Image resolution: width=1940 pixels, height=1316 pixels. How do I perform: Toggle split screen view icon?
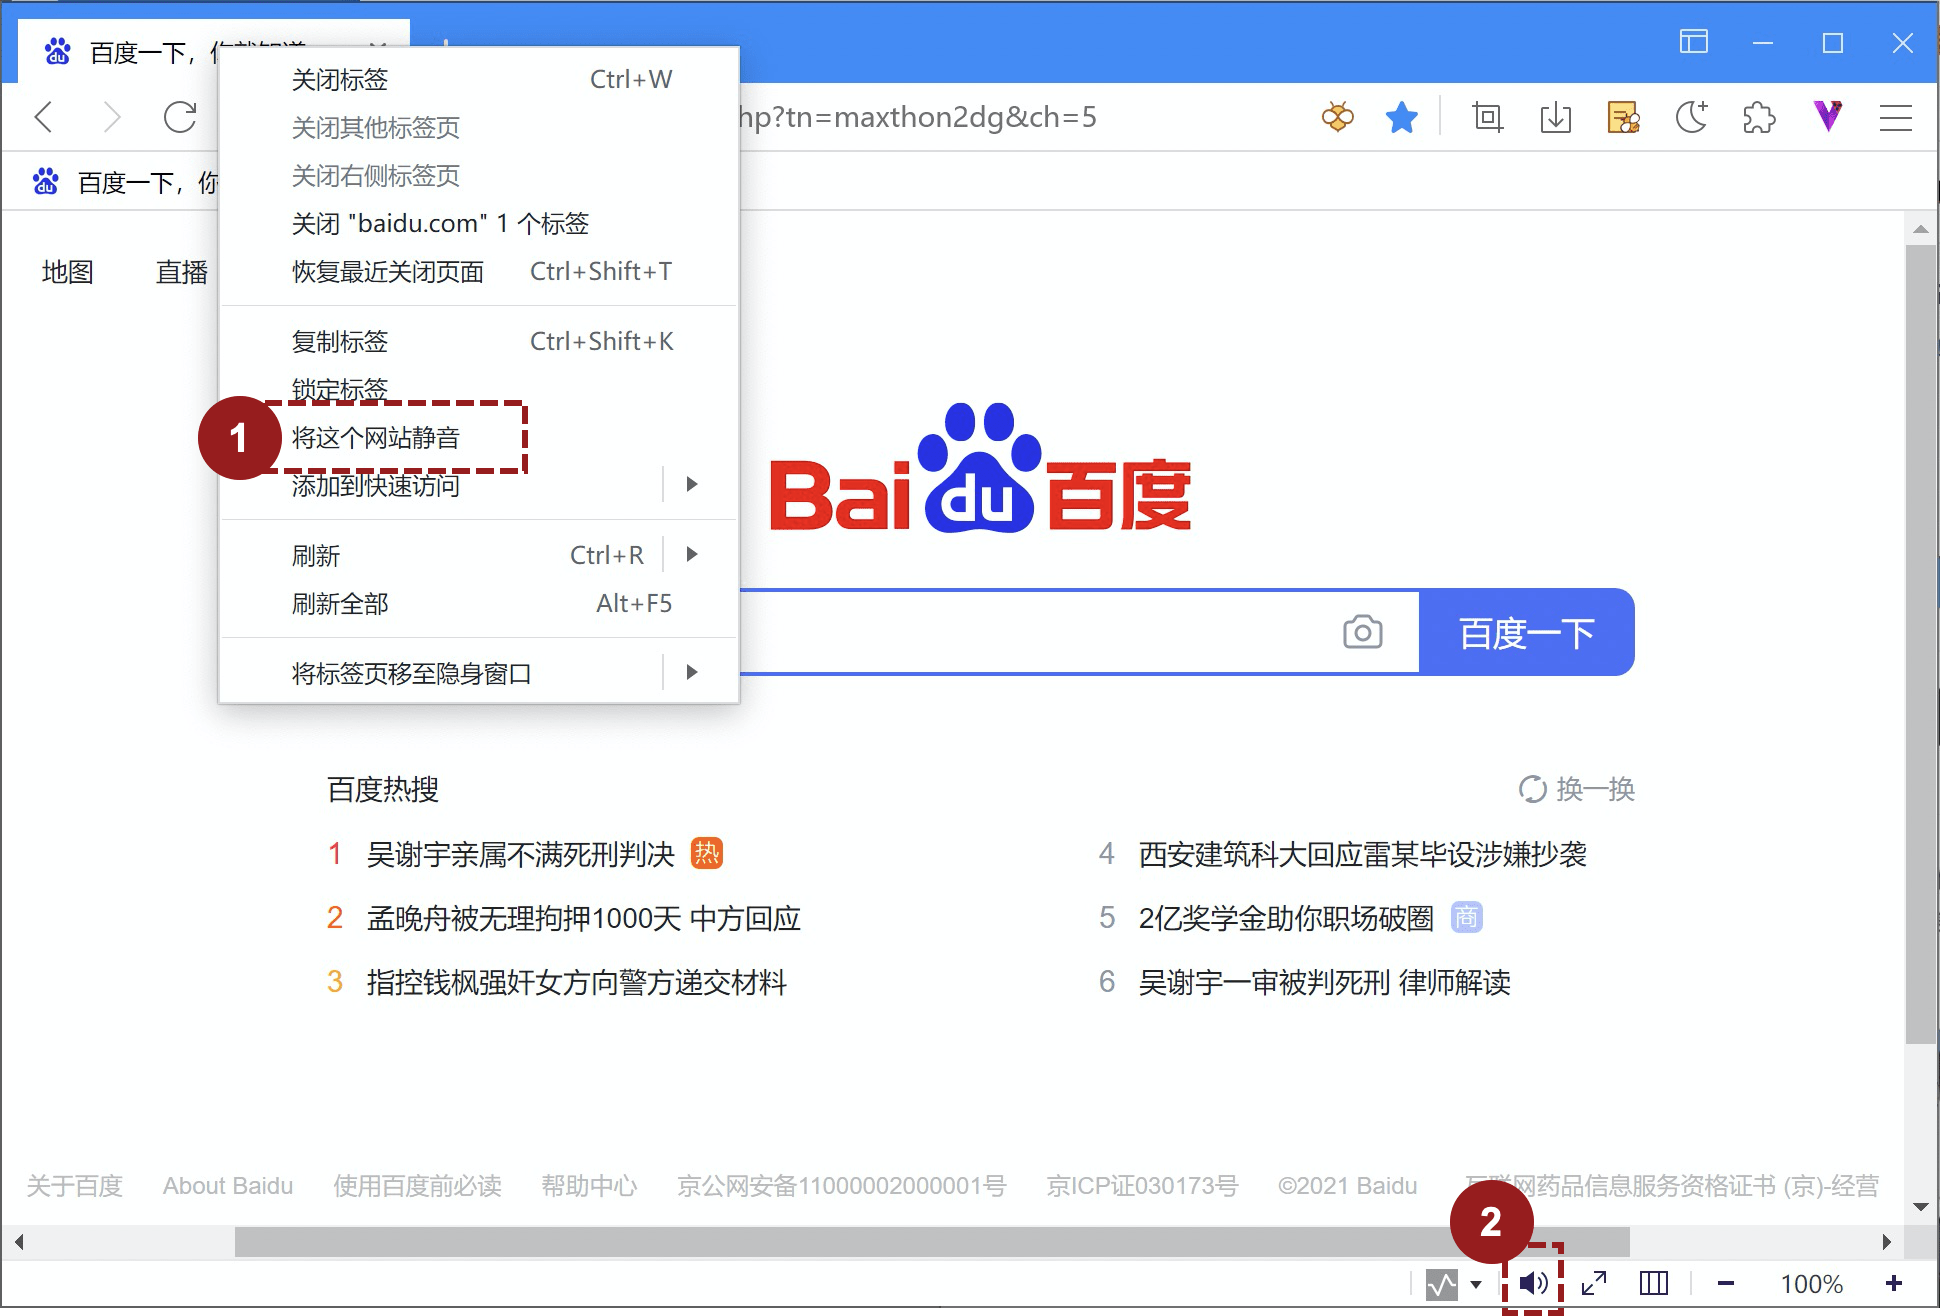coord(1654,1283)
